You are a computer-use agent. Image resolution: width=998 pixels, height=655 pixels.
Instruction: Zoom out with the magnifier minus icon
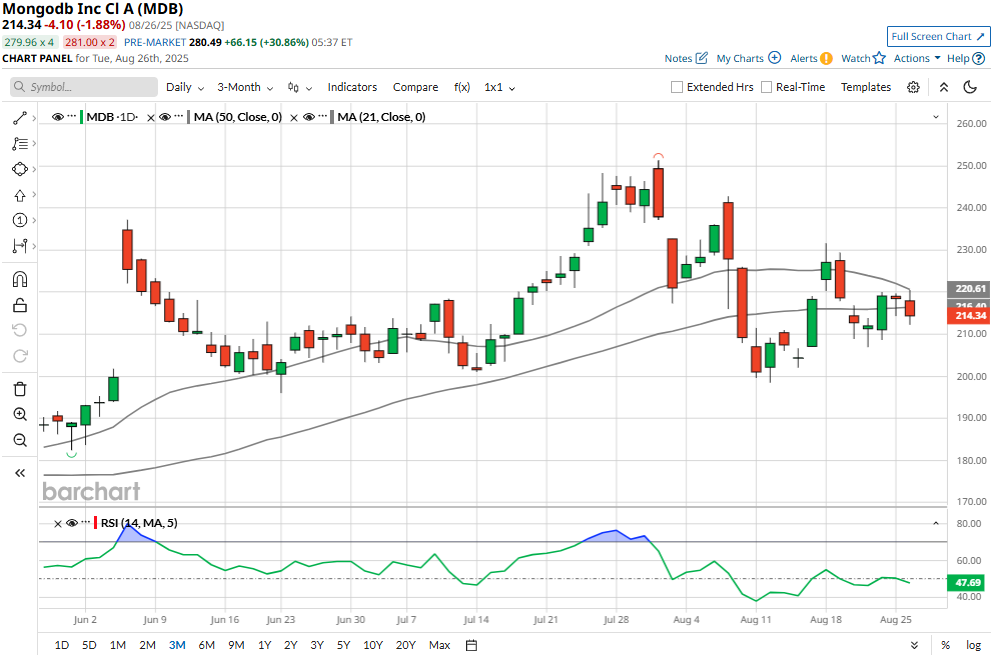20,440
